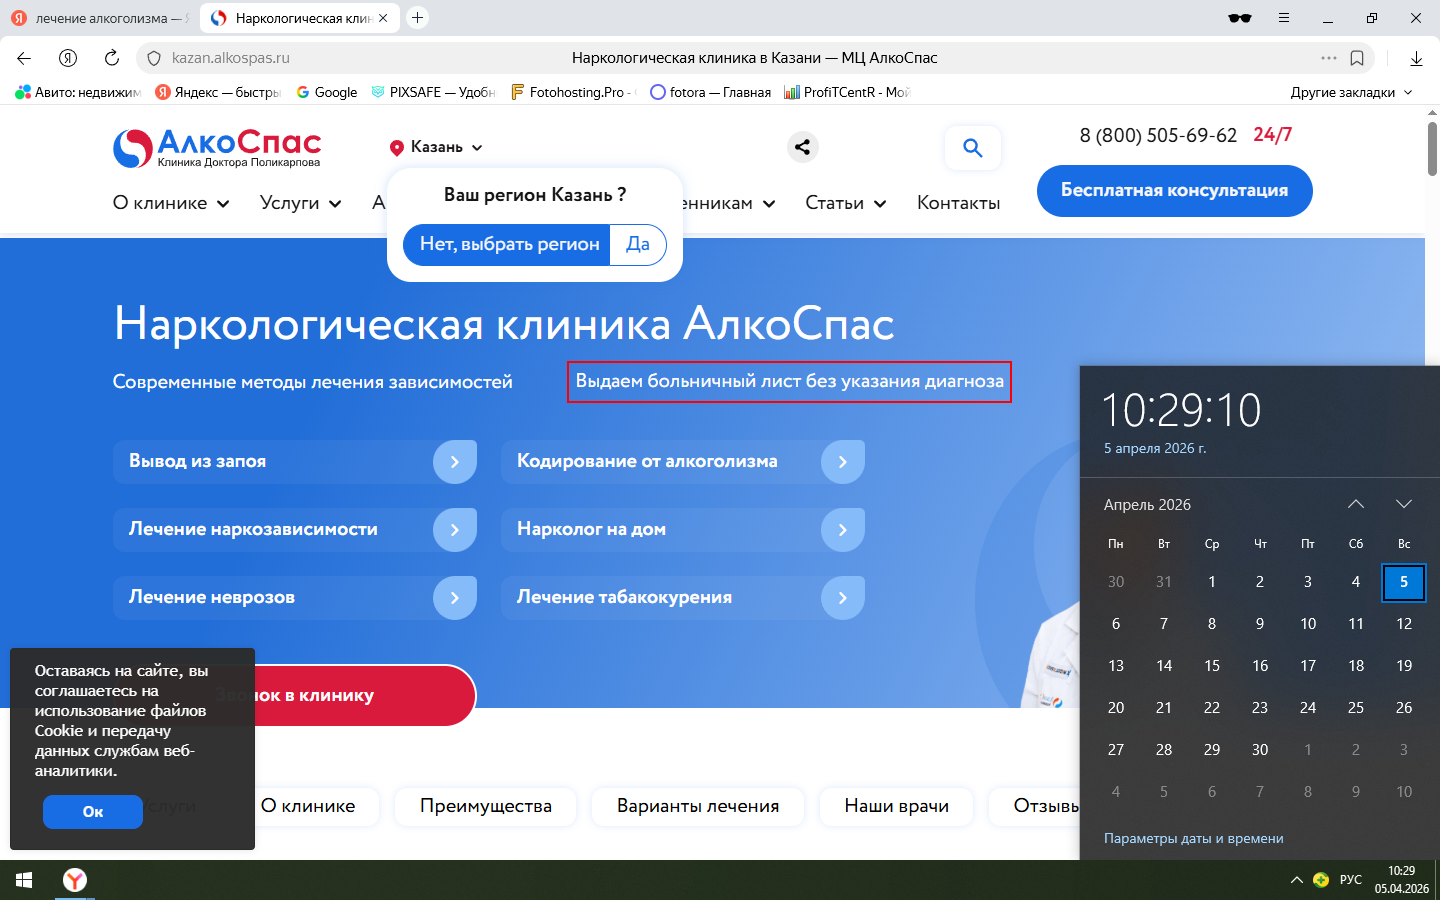Open the downloads arrow icon
The height and width of the screenshot is (900, 1440).
[1416, 58]
